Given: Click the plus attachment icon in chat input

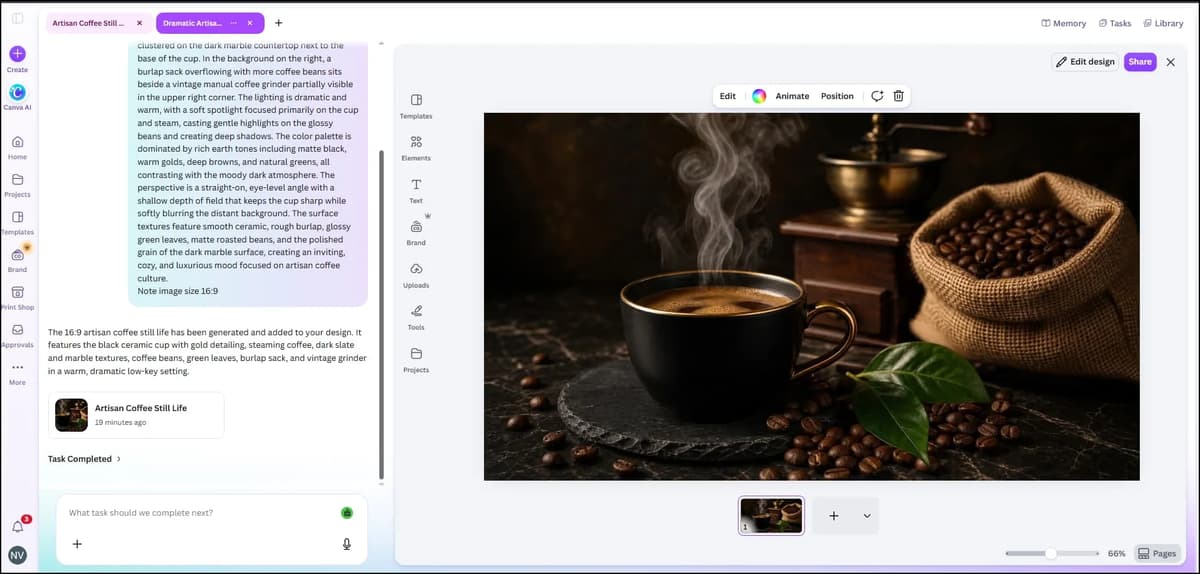Looking at the screenshot, I should tap(77, 544).
